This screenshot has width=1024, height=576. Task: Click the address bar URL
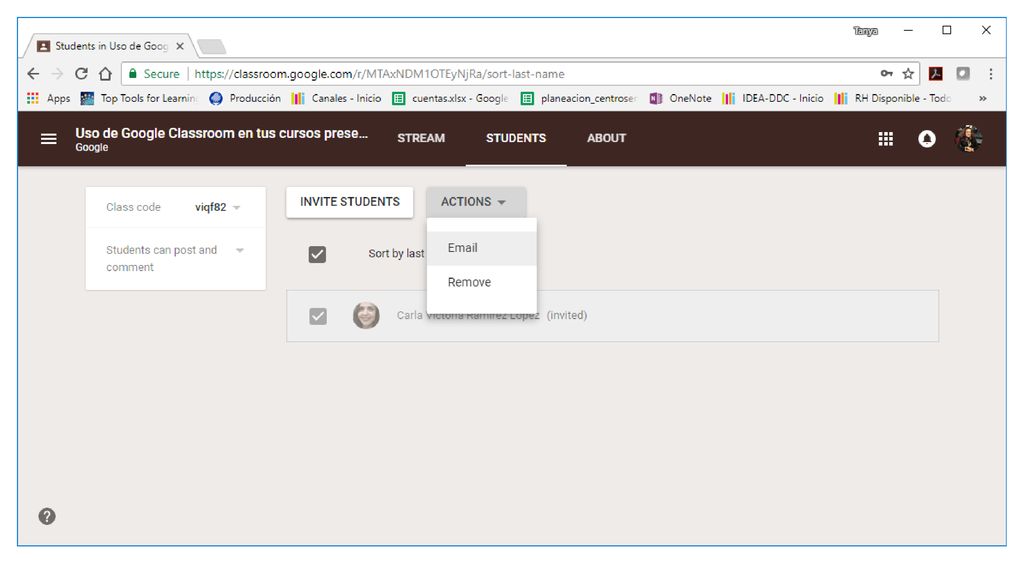click(x=379, y=74)
